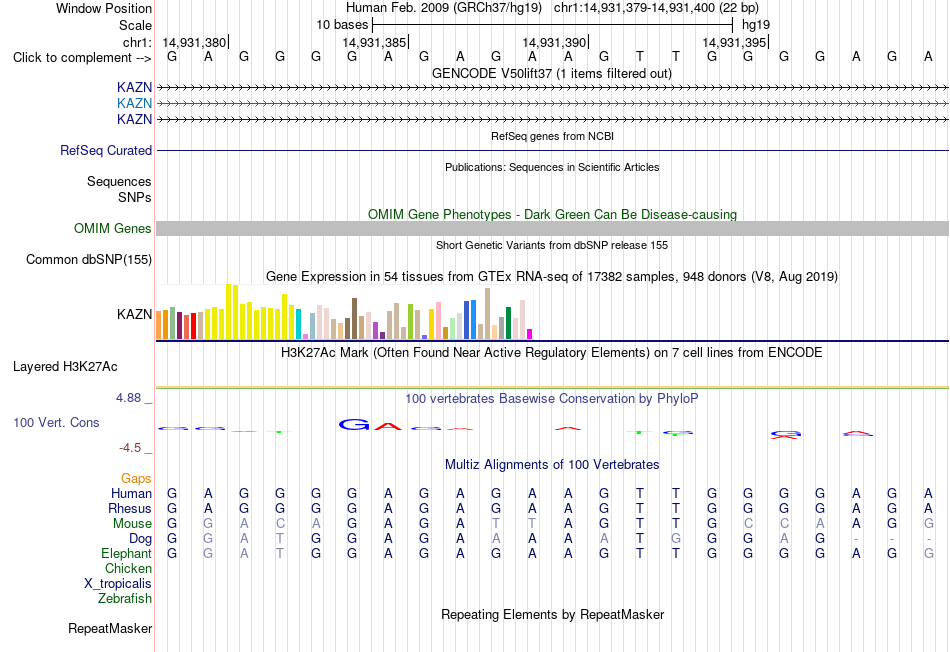
Task: Click 'Repeating Elements by RepeatMasker' title
Action: [553, 614]
